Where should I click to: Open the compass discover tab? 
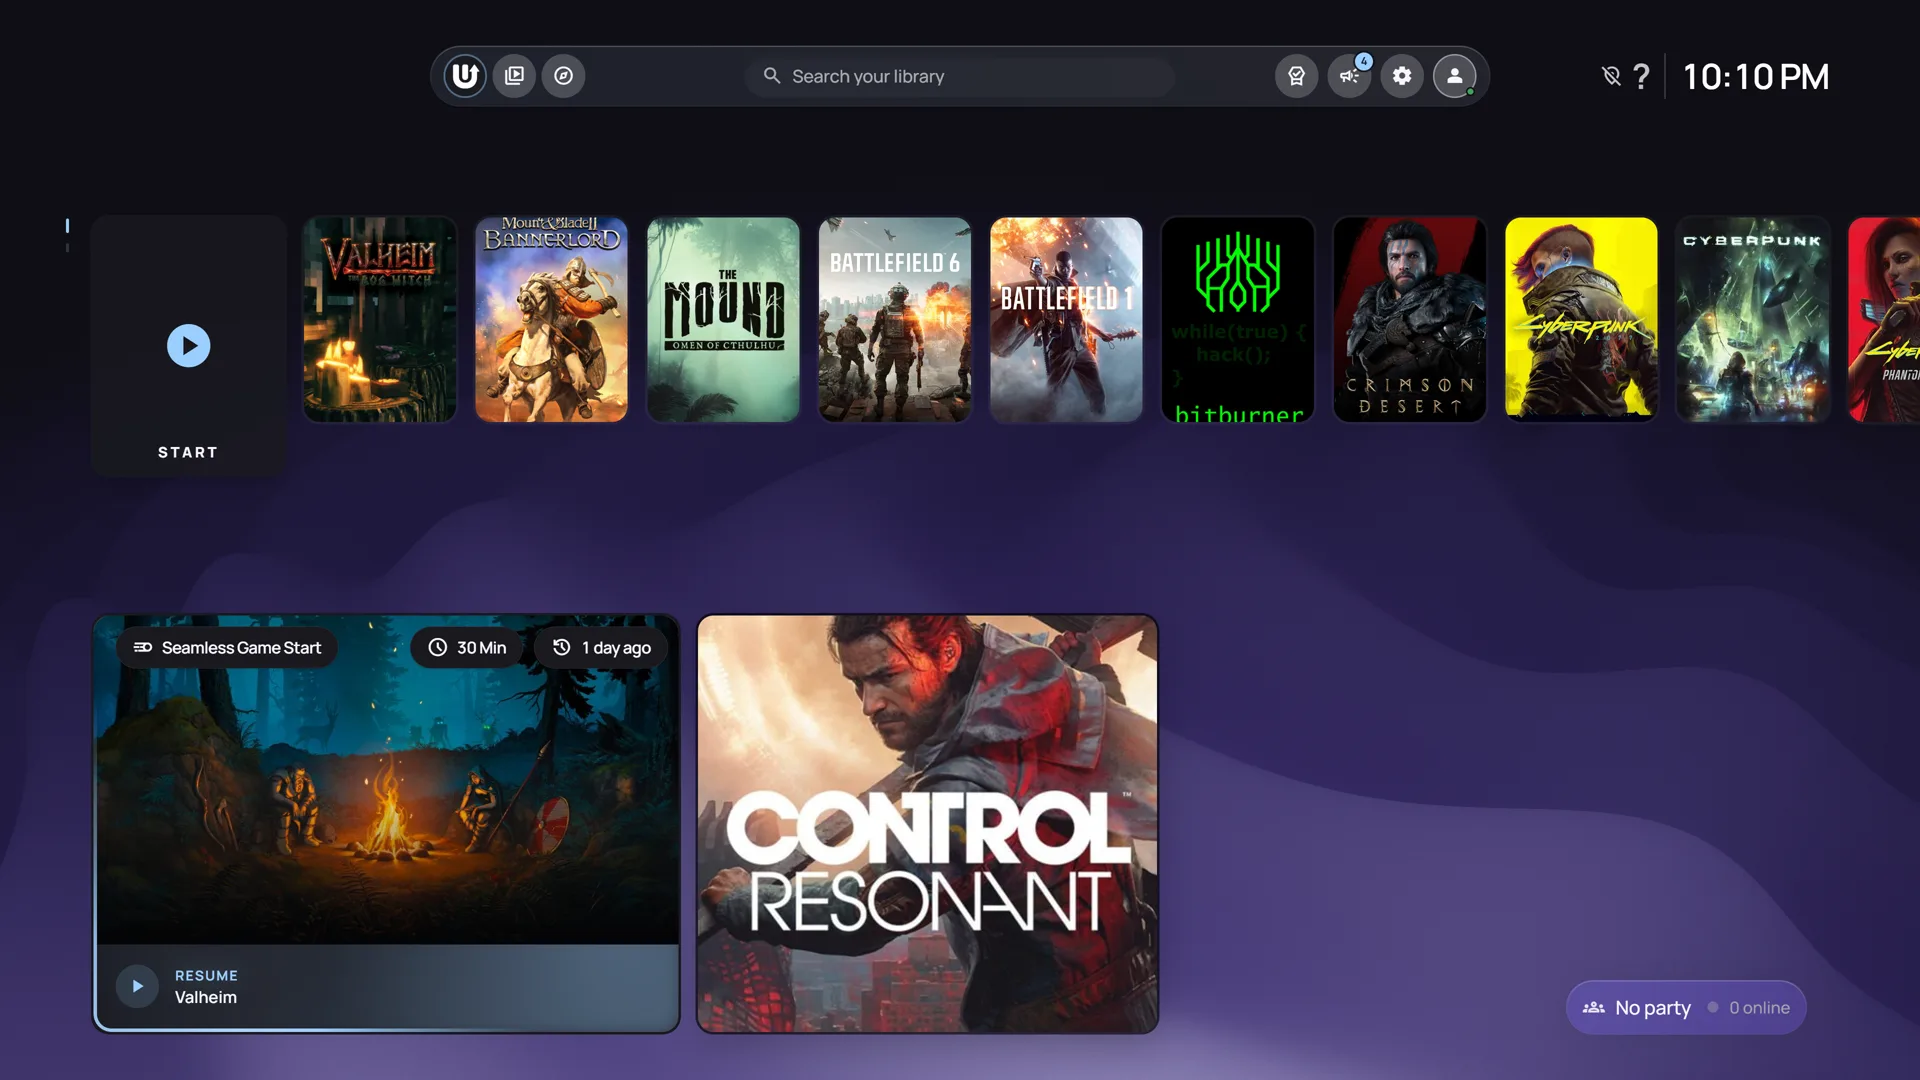click(564, 76)
